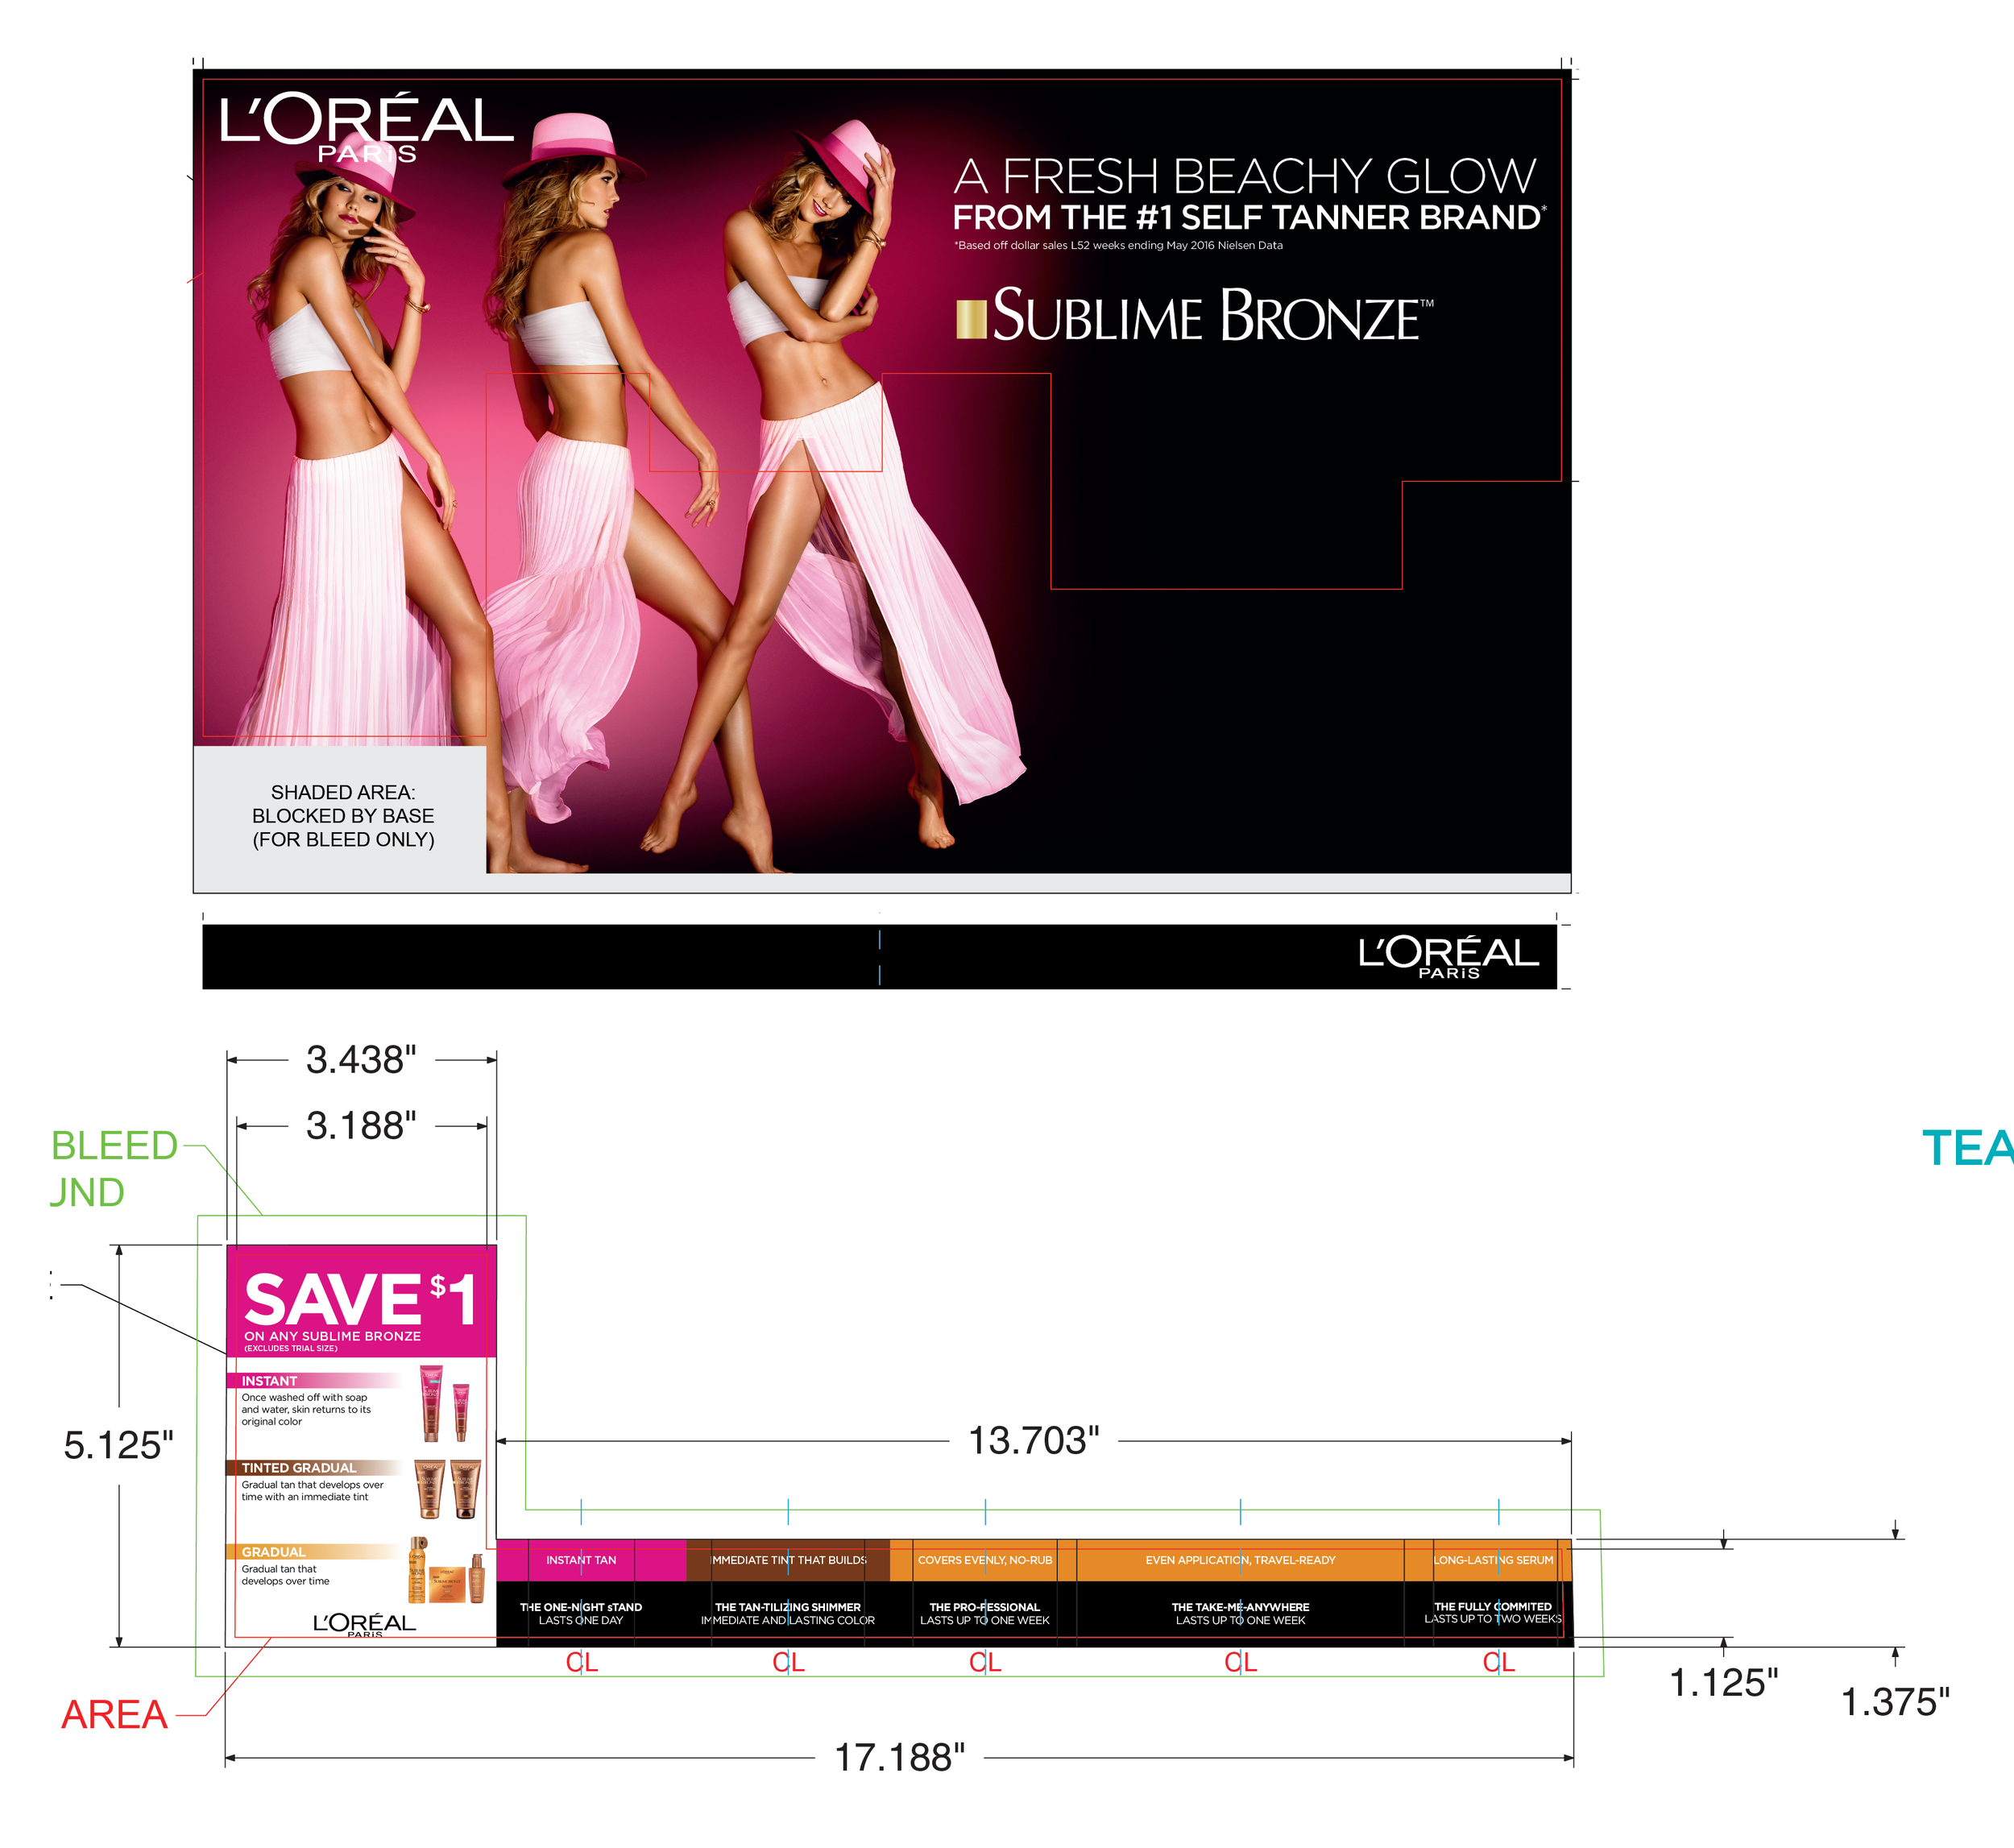Click "IMMEDIATE TINT THAT BUILDS" brown strip label
Image resolution: width=2014 pixels, height=1848 pixels.
(x=788, y=1560)
